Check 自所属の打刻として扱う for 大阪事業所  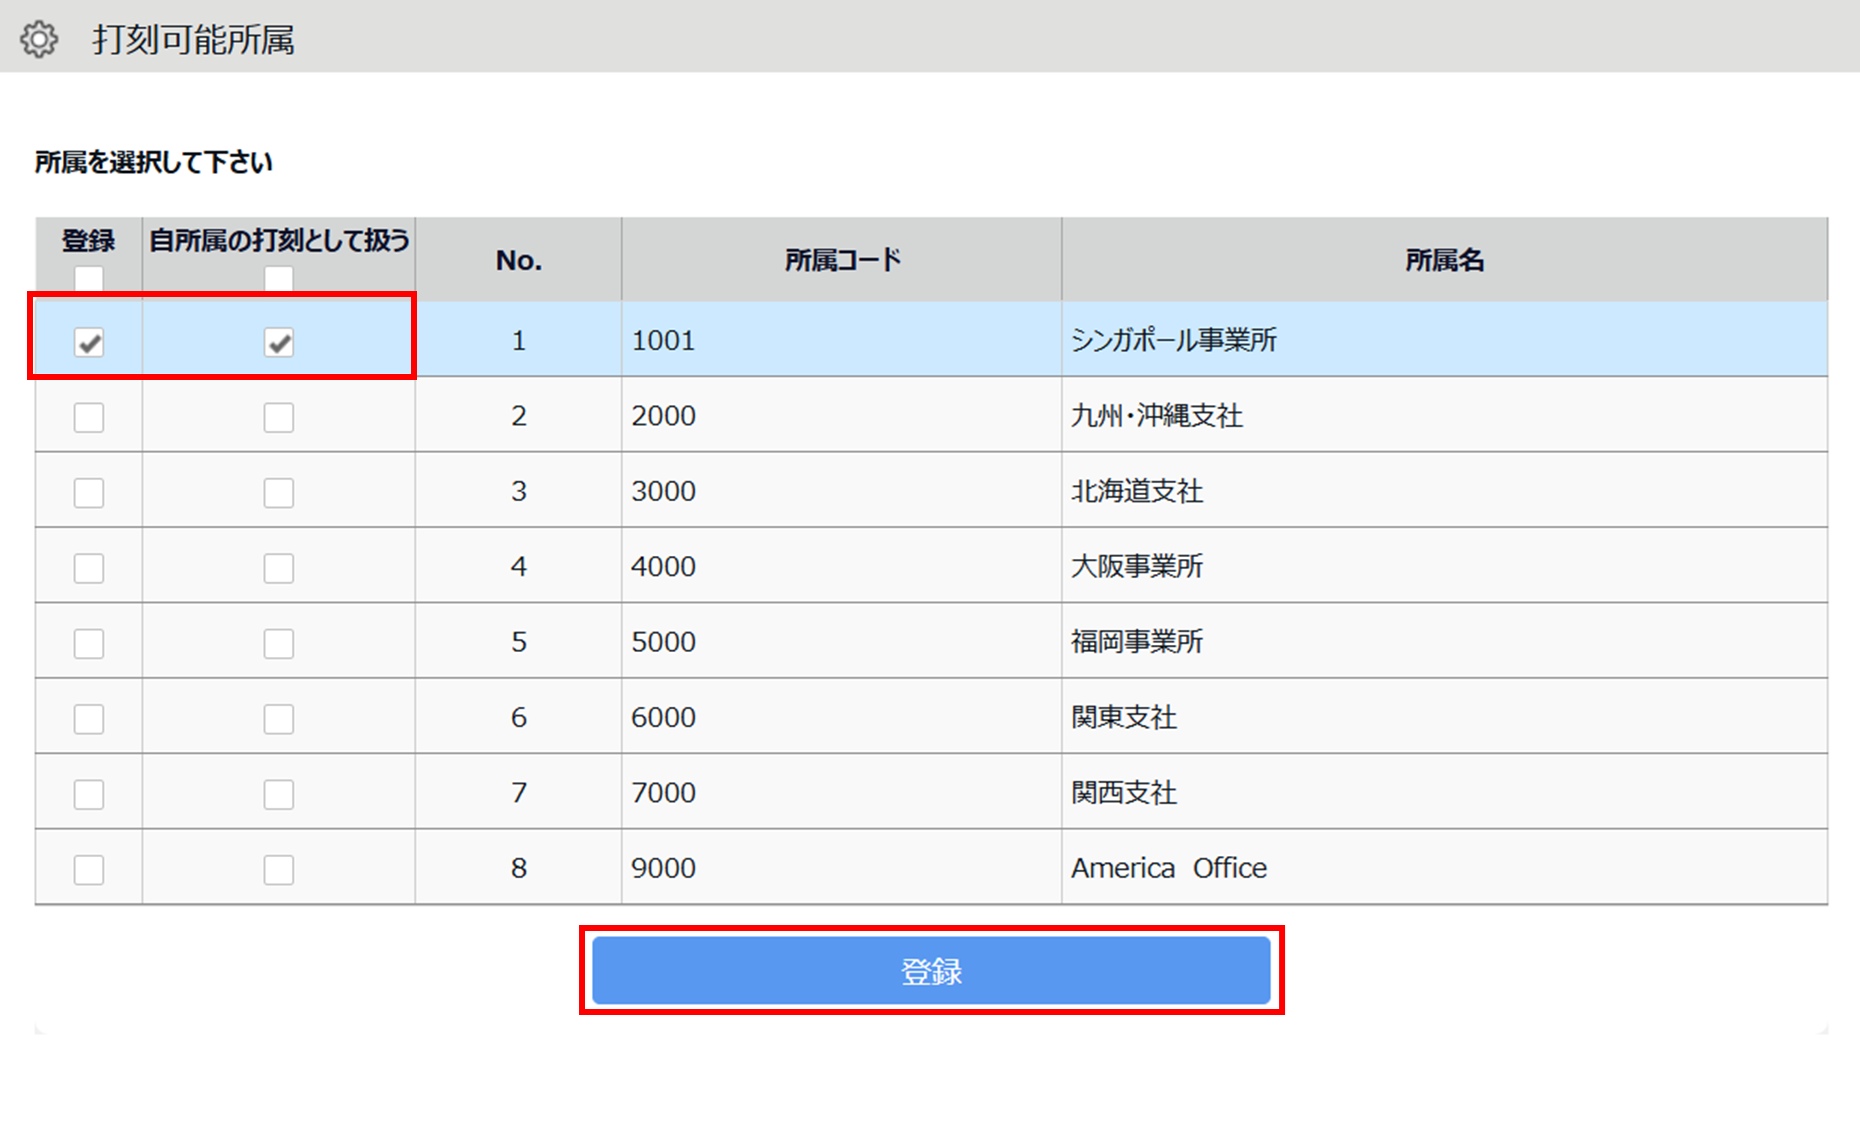coord(279,568)
